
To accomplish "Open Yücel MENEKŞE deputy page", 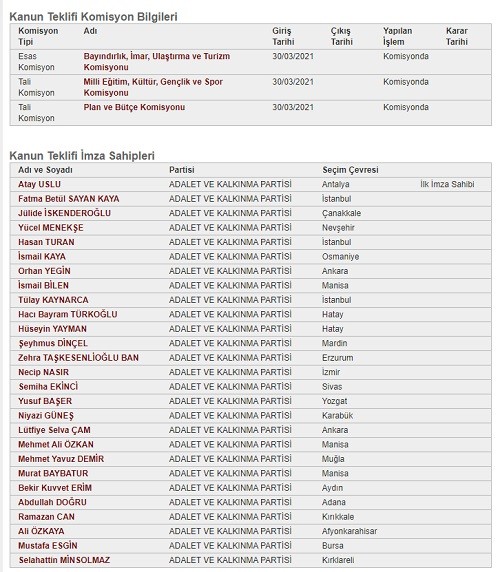I will point(51,228).
